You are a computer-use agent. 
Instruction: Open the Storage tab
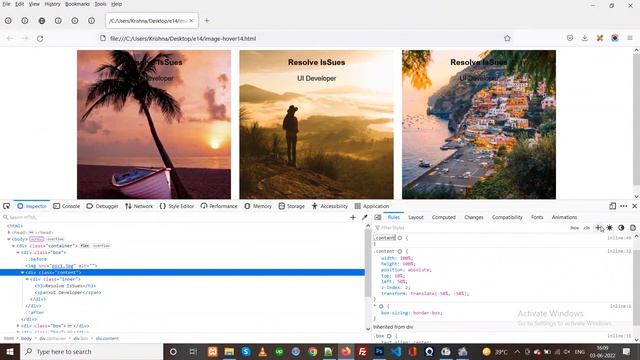(x=291, y=206)
